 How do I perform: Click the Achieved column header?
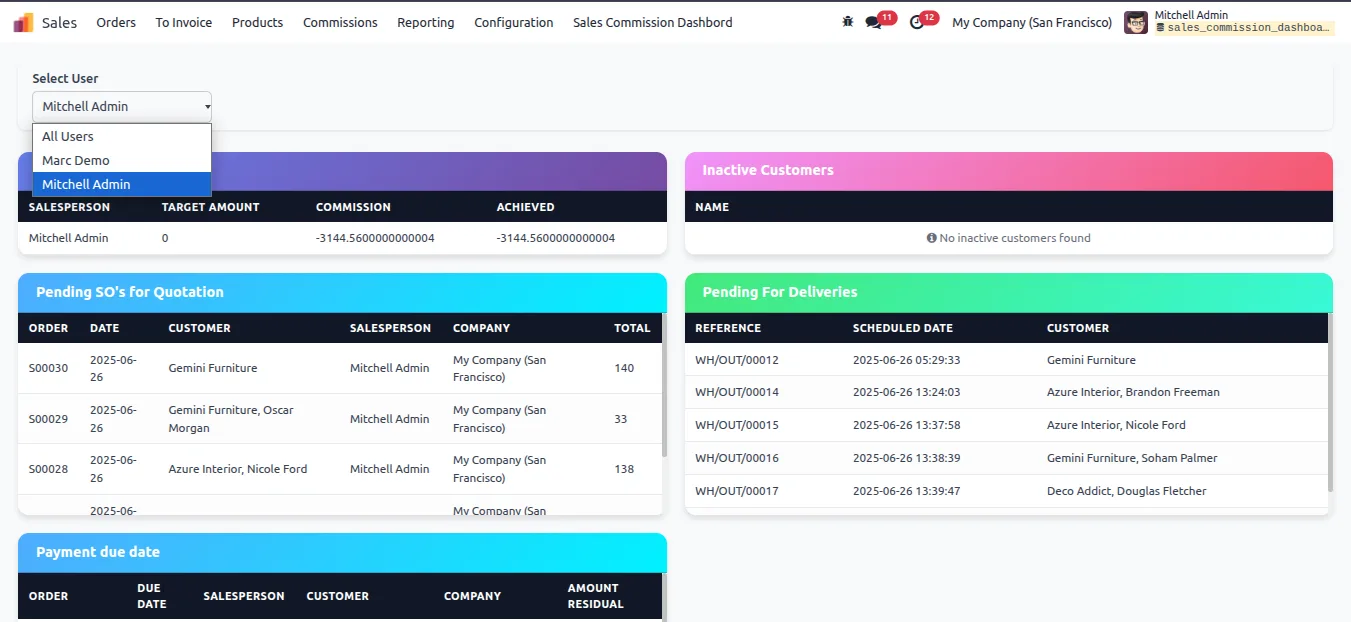point(525,207)
